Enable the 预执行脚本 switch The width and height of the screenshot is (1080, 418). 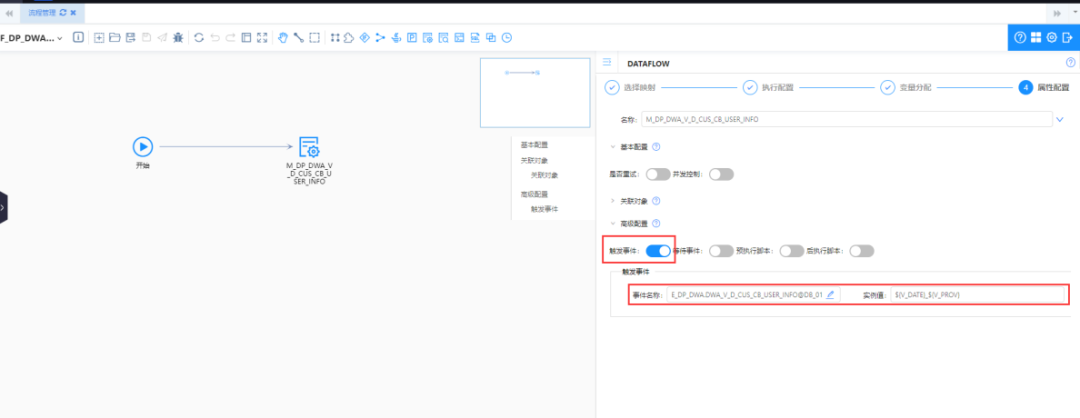pos(791,251)
